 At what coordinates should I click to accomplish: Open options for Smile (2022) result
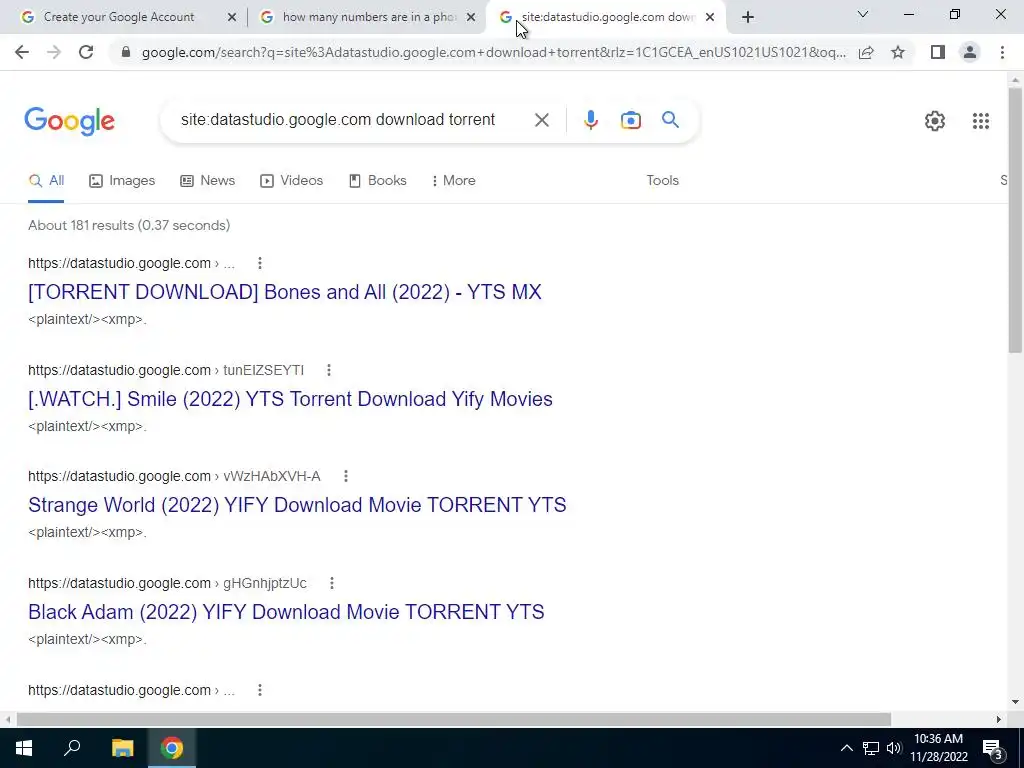tap(329, 370)
